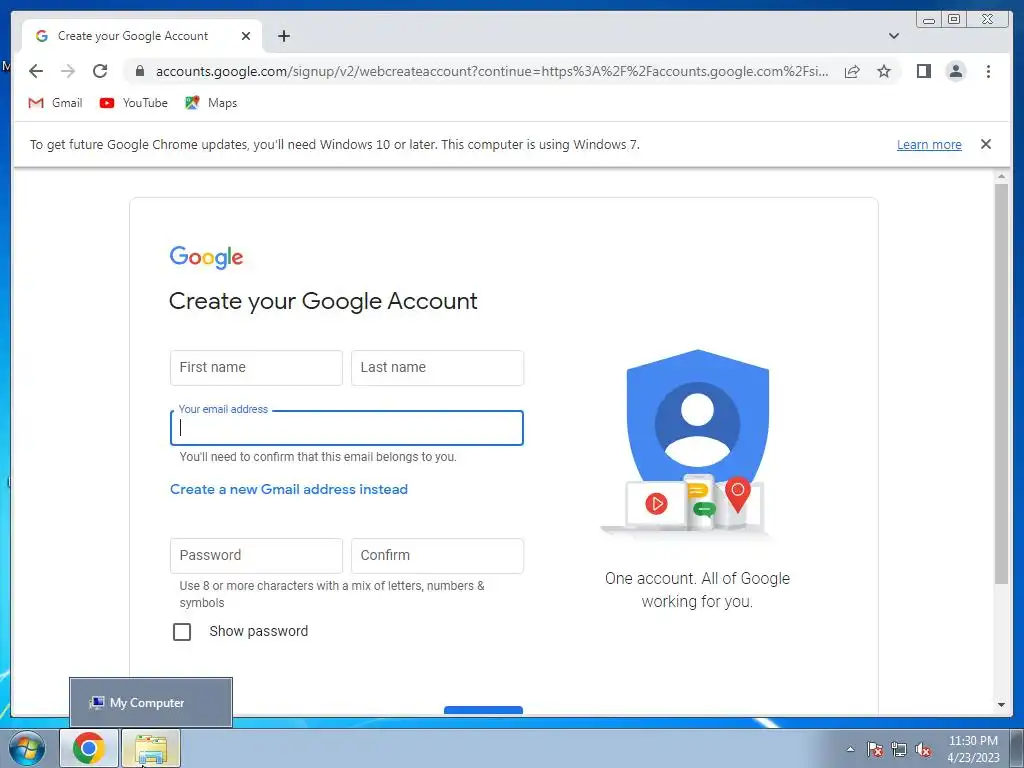The image size is (1024, 768).
Task: Go back using the browser back arrow
Action: click(36, 71)
